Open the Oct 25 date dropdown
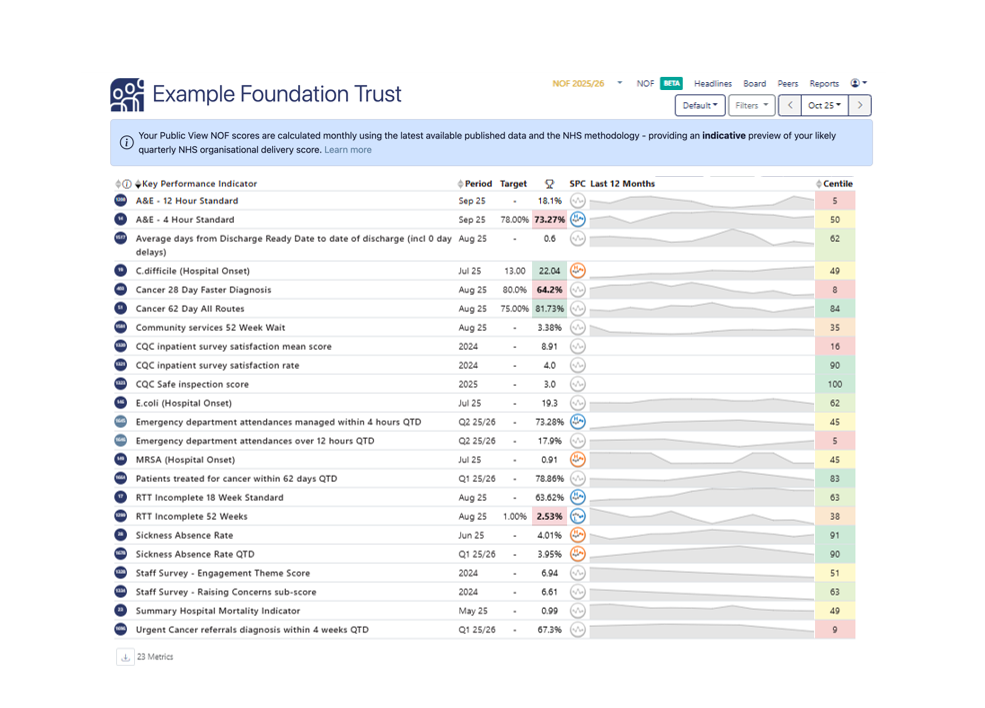The width and height of the screenshot is (985, 708). tap(824, 105)
